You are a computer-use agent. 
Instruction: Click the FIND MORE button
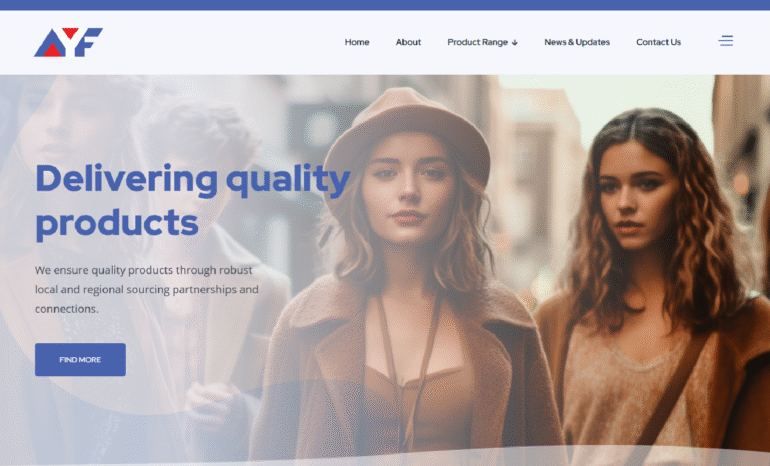tap(80, 359)
